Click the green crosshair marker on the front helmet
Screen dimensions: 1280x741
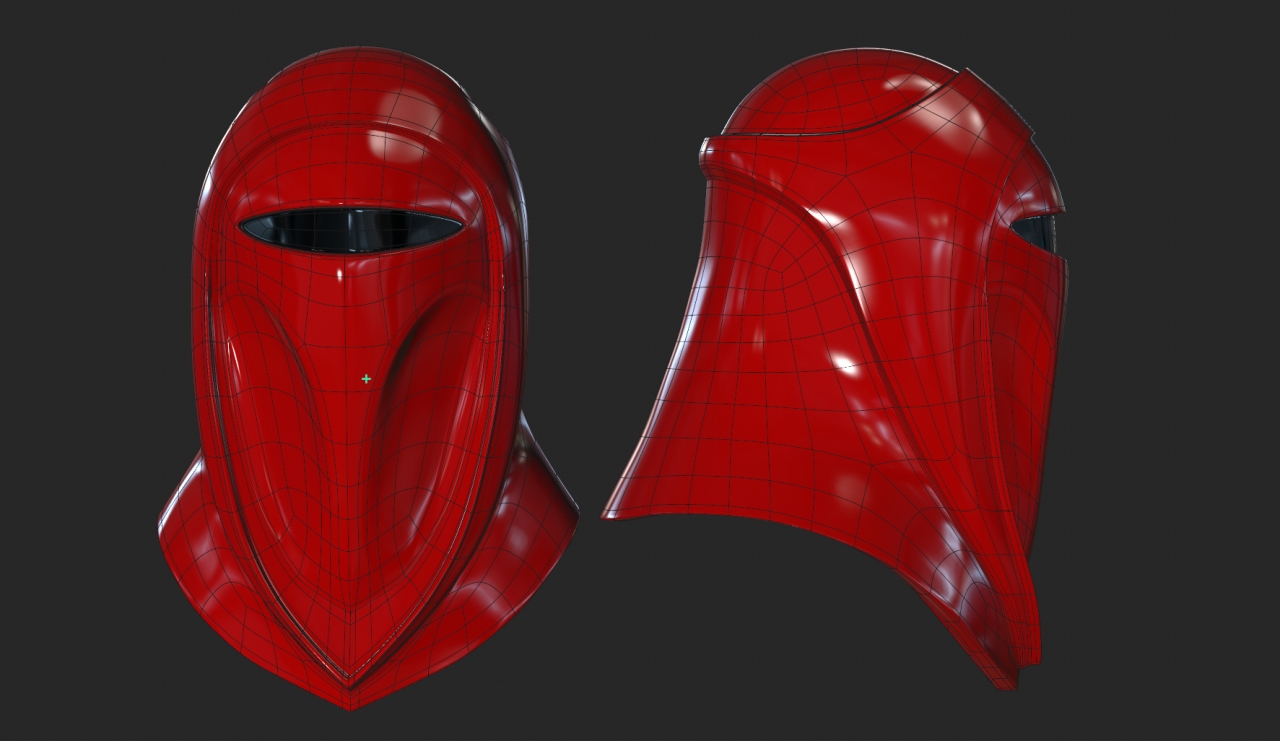click(366, 379)
